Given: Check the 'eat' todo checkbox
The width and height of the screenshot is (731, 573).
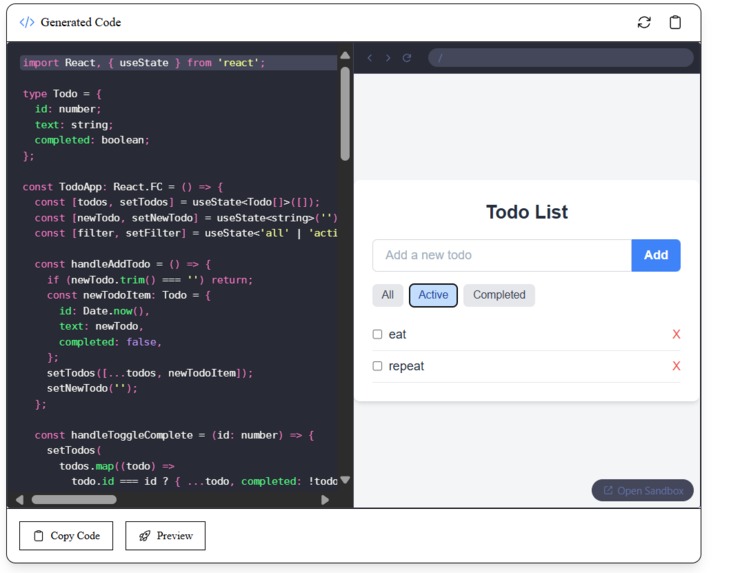Looking at the screenshot, I should point(377,334).
